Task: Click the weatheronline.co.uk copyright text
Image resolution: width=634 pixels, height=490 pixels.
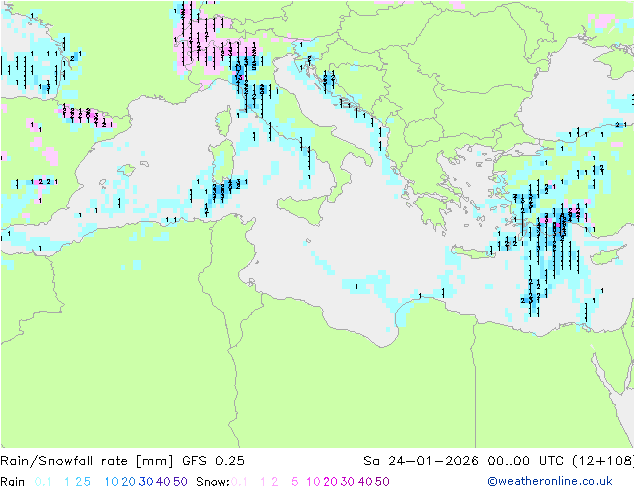Action: (550, 481)
